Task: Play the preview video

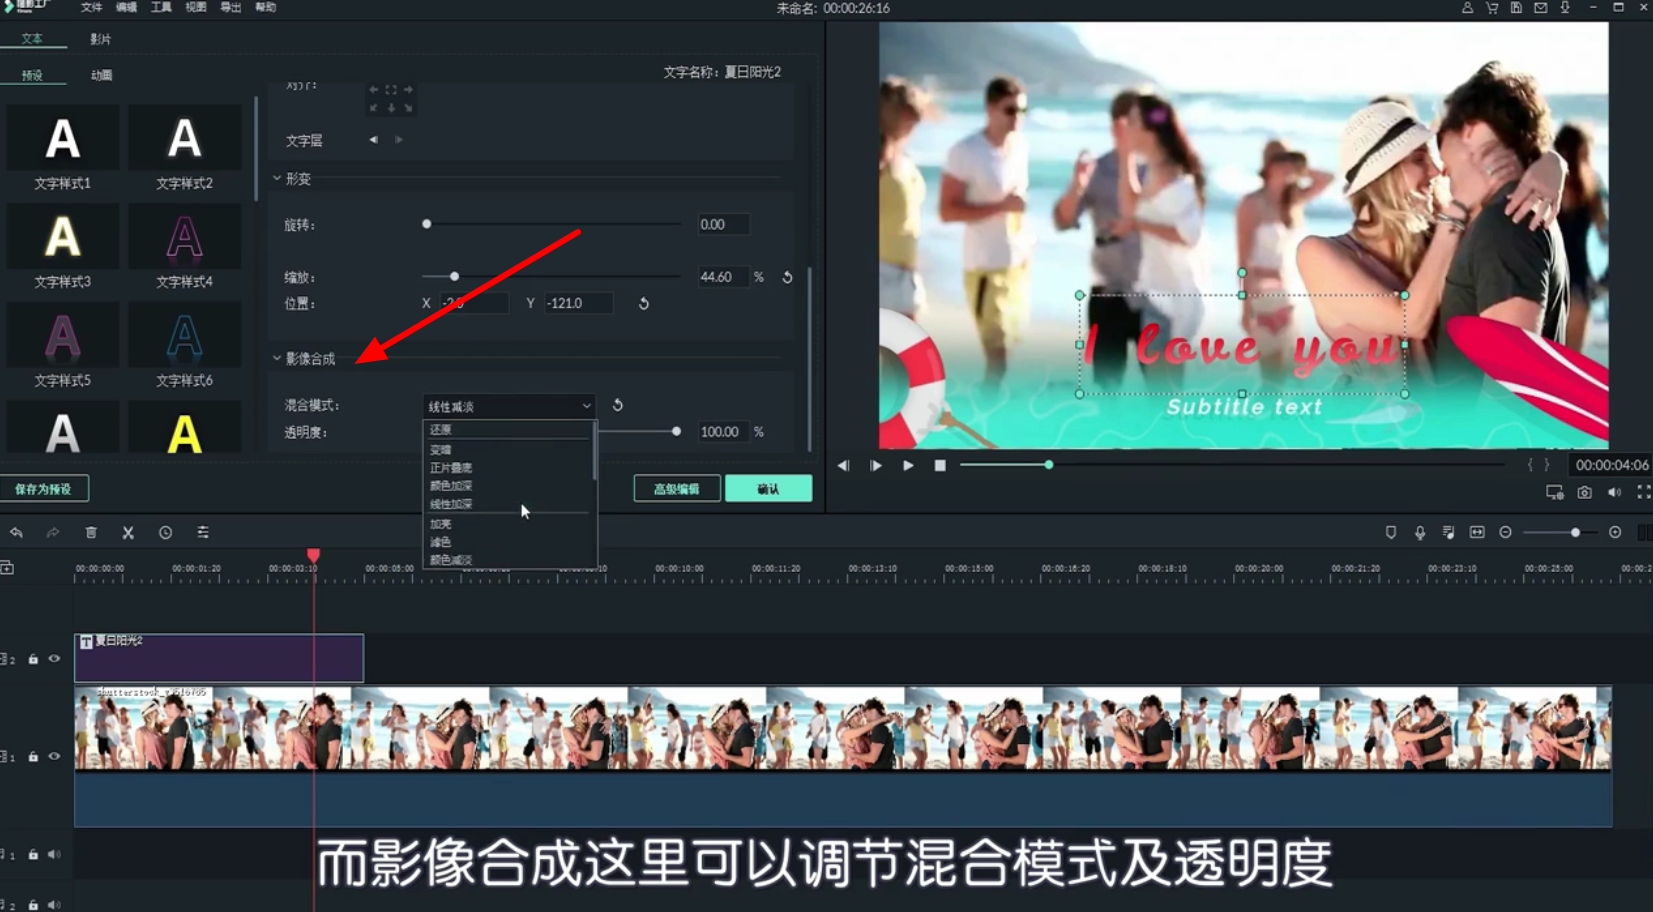Action: [908, 465]
